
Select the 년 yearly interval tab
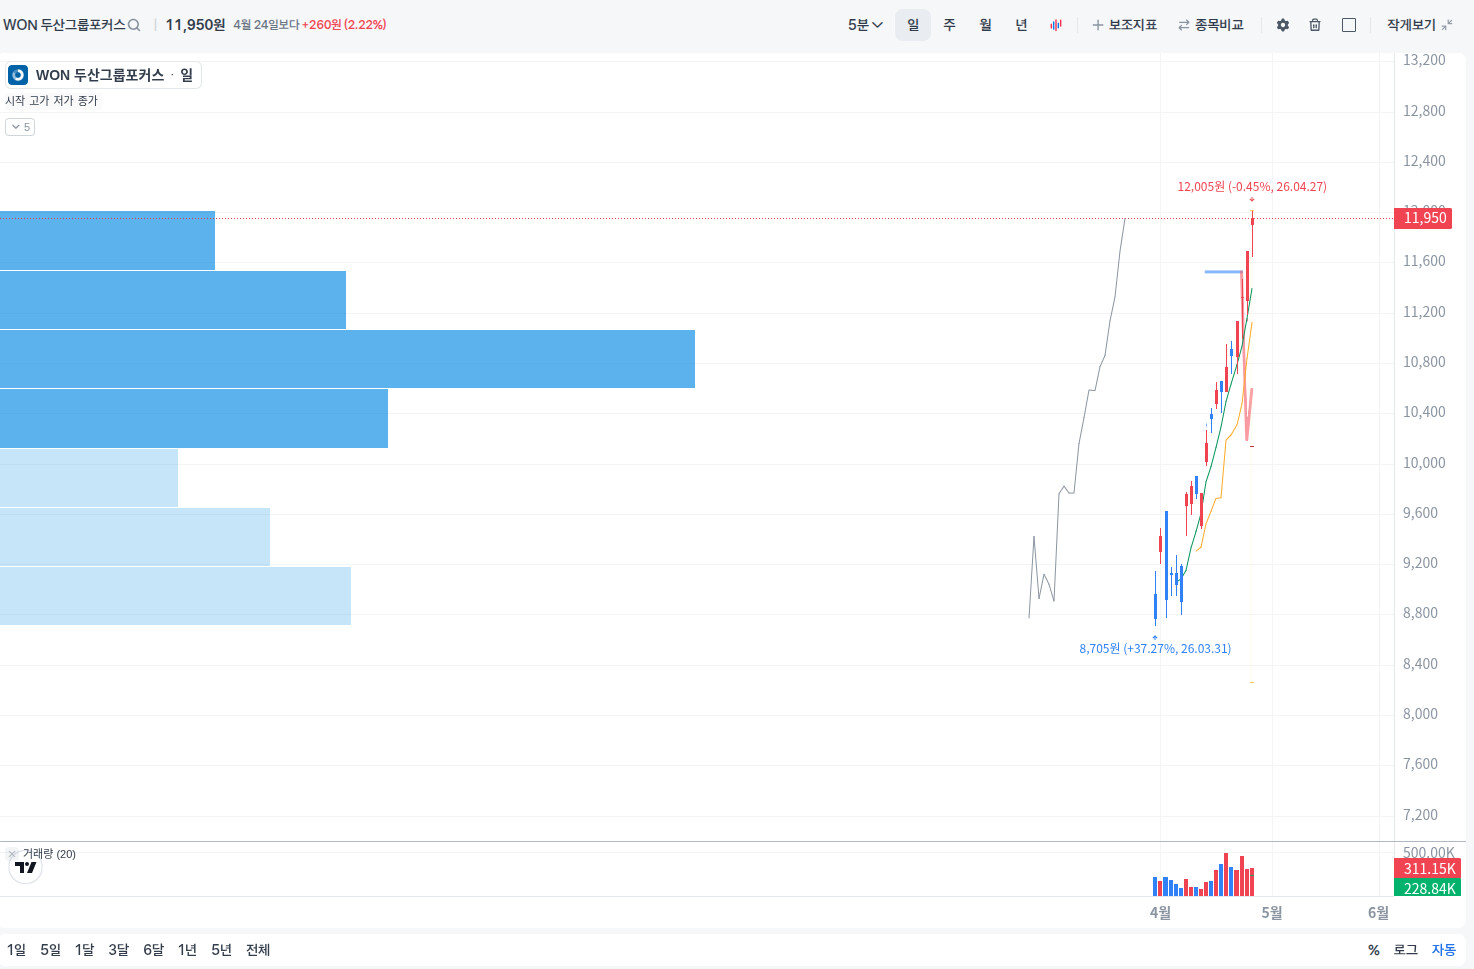[1021, 25]
